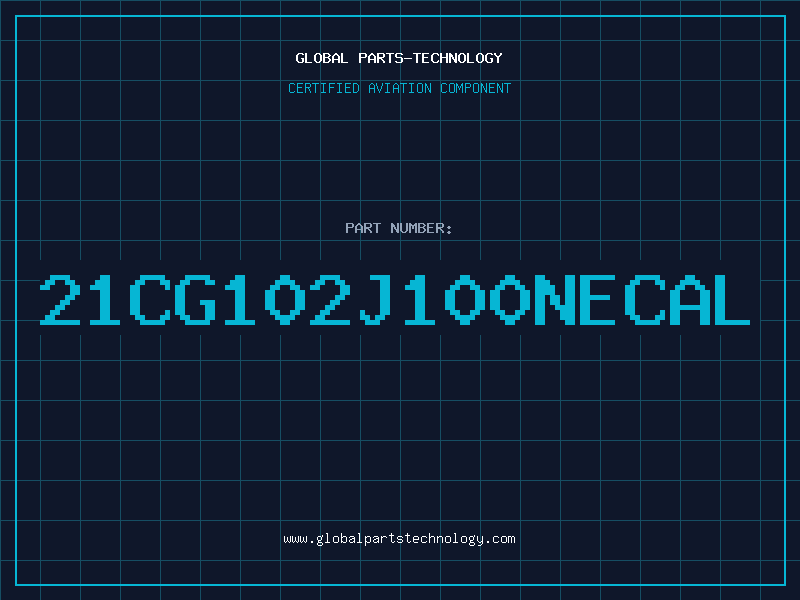Screen dimensions: 800x600
Task: Open the www.globalpartstechnology.com link
Action: click(399, 539)
